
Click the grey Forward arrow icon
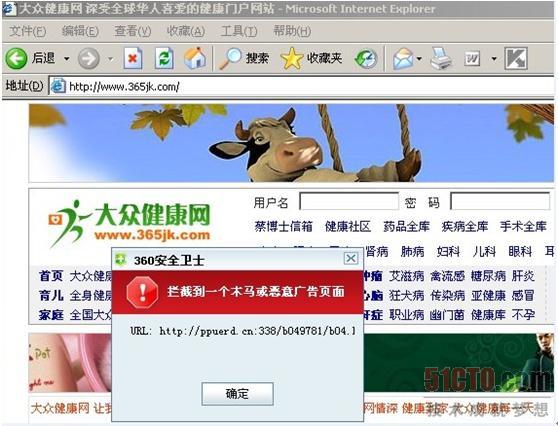pyautogui.click(x=88, y=58)
